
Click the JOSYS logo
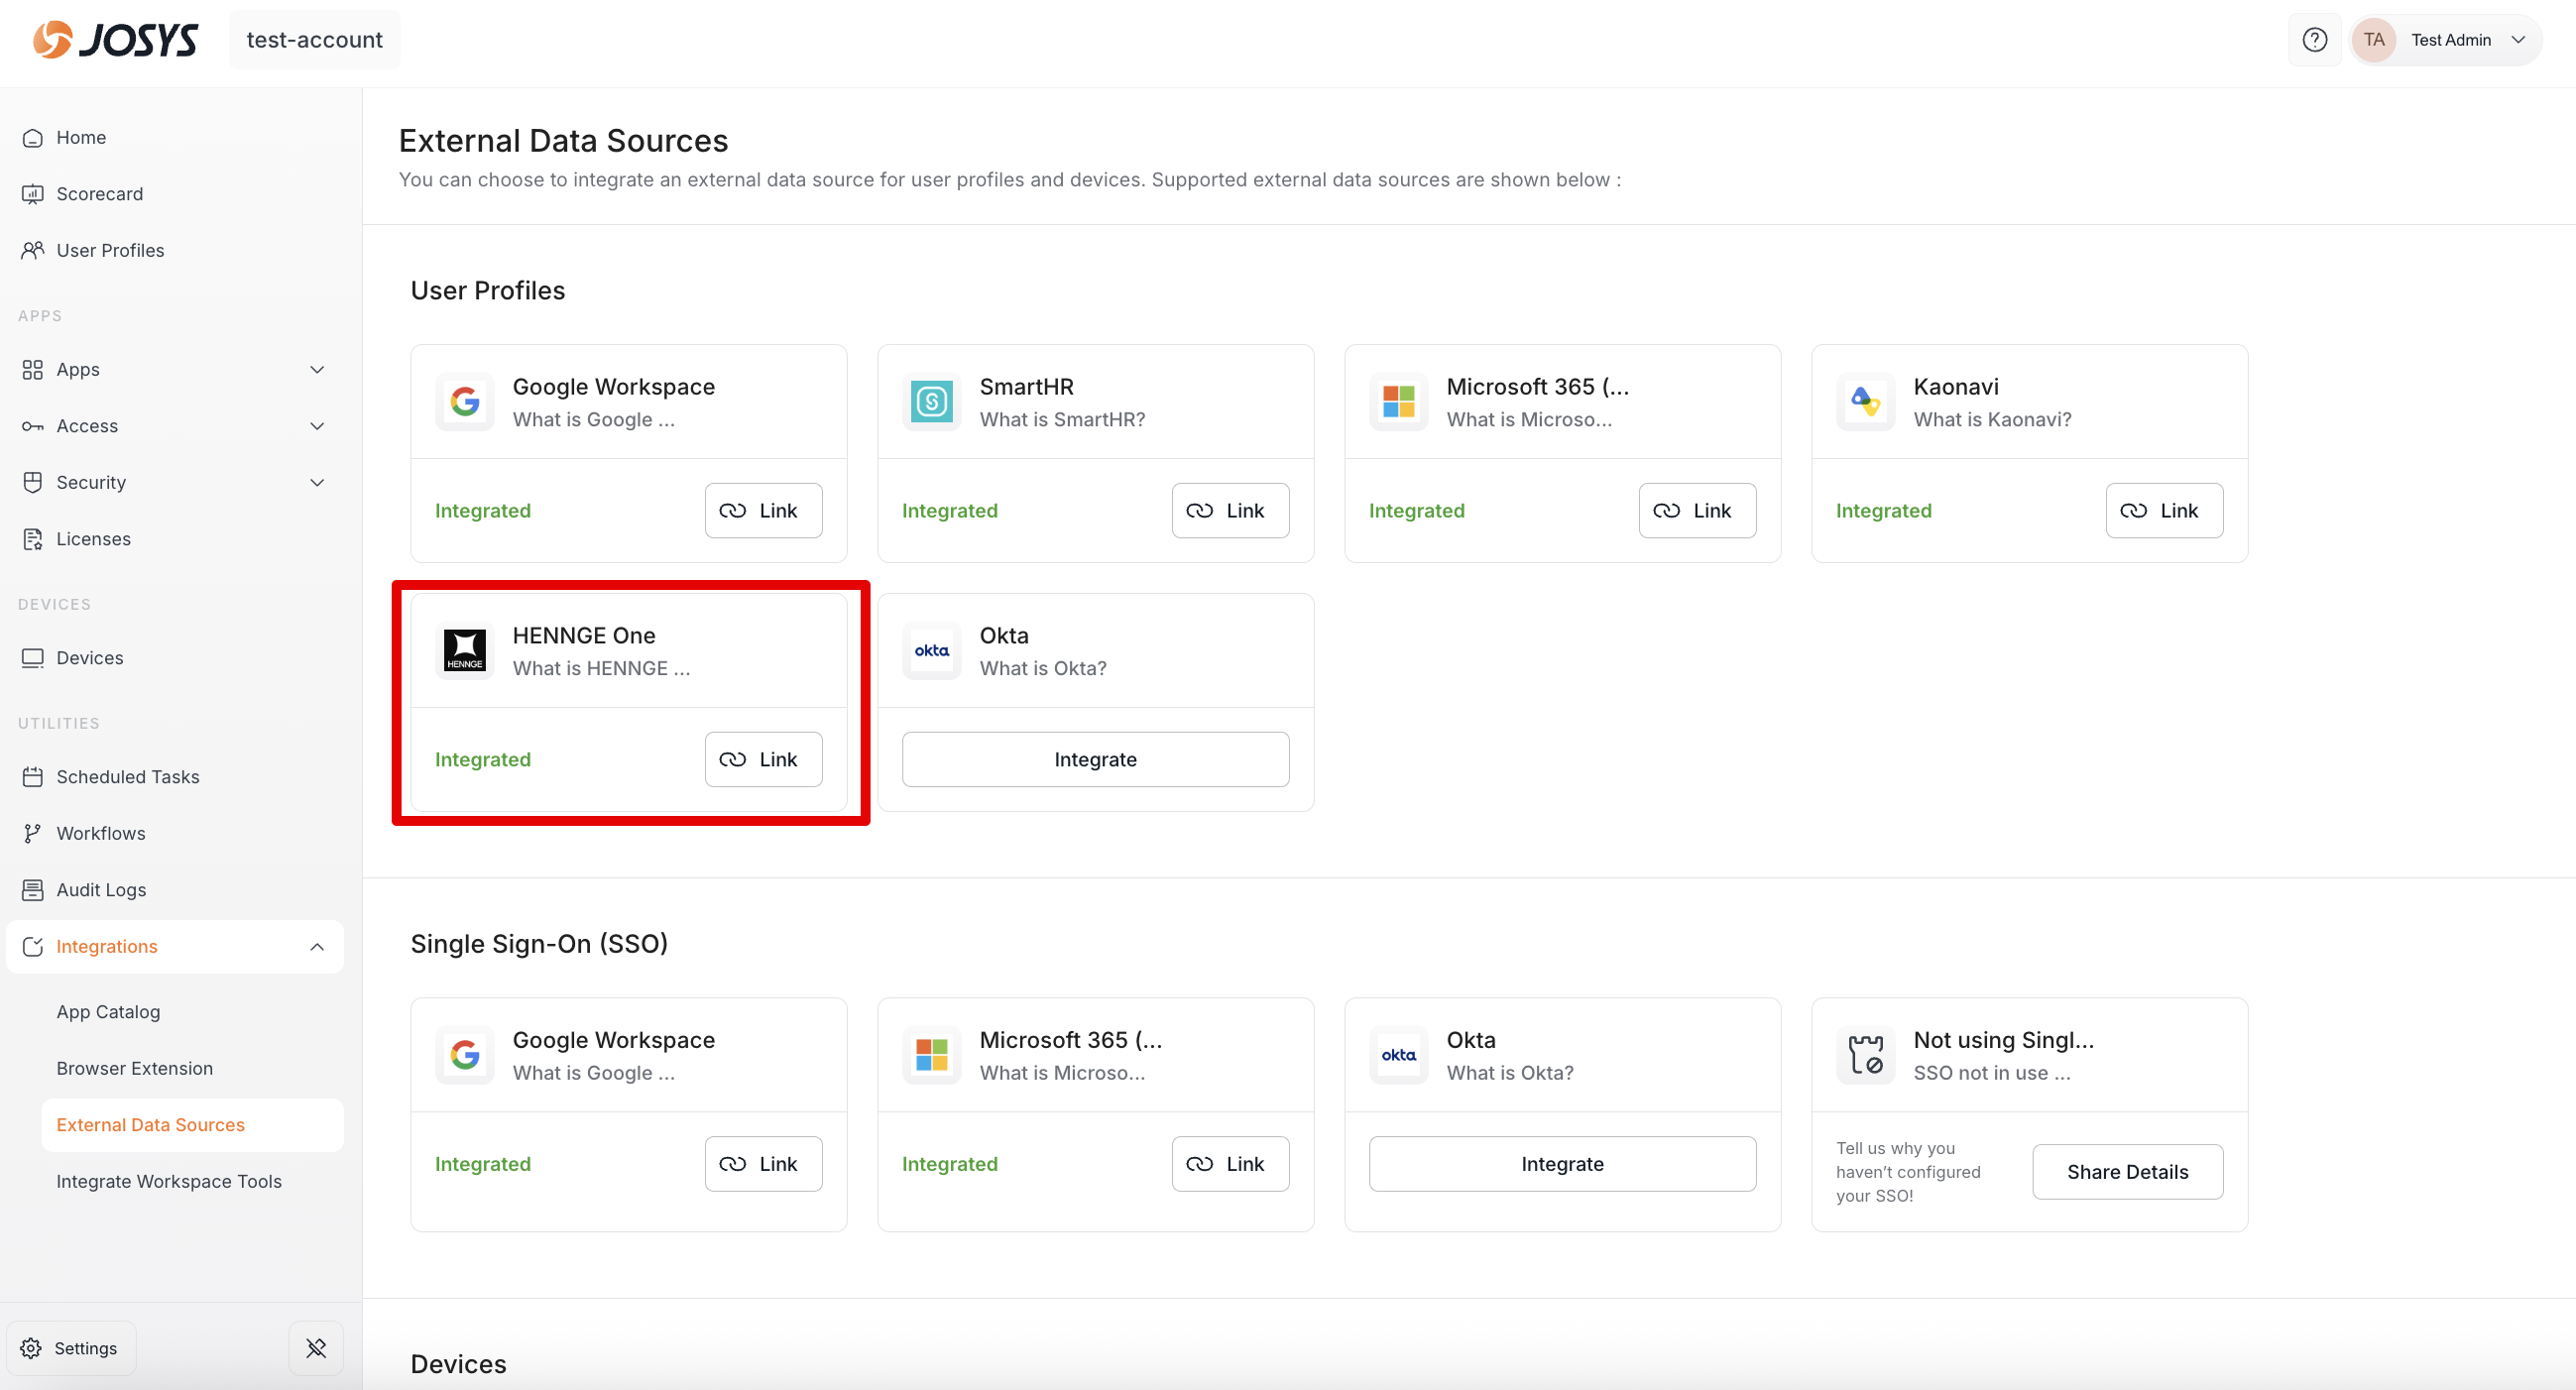[x=116, y=40]
